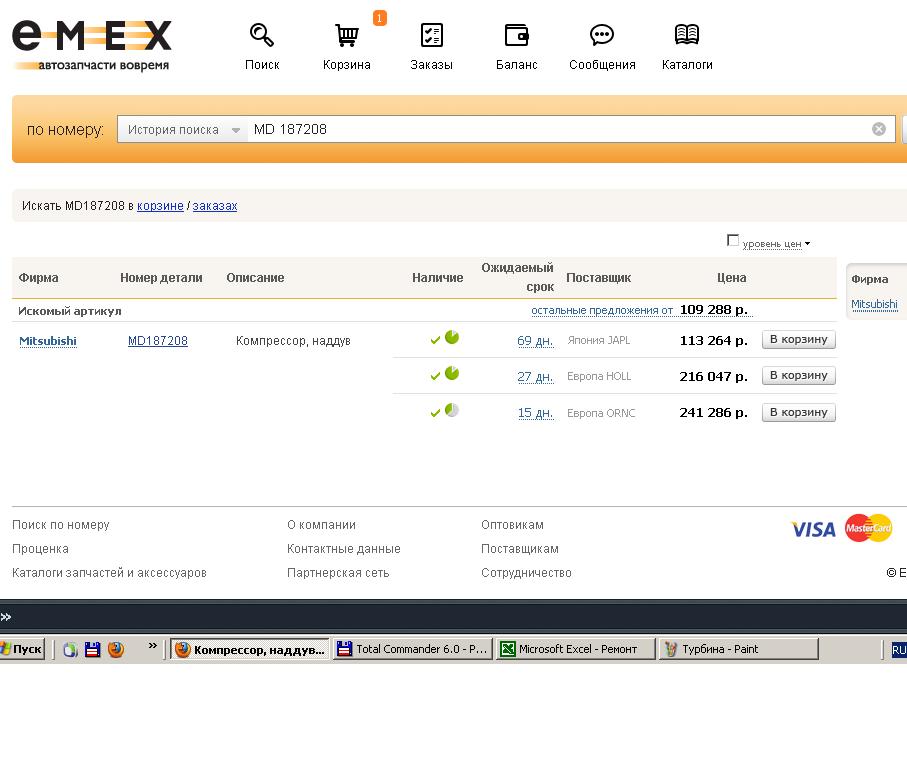
Task: Switch to Microsoft Excel taskbar item
Action: [x=575, y=649]
